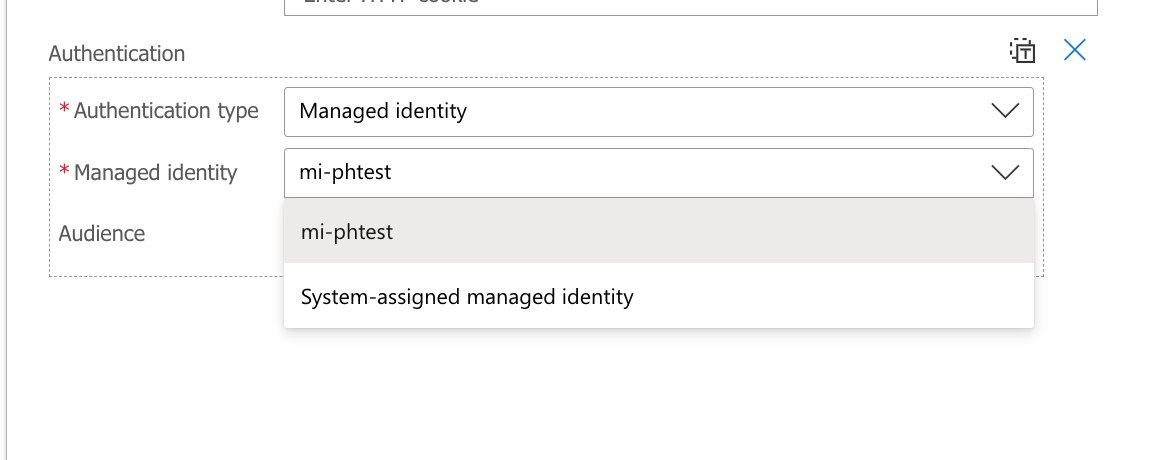Click dashed Authentication box right of dropdowns
The width and height of the screenshot is (1156, 460).
coord(1039,177)
